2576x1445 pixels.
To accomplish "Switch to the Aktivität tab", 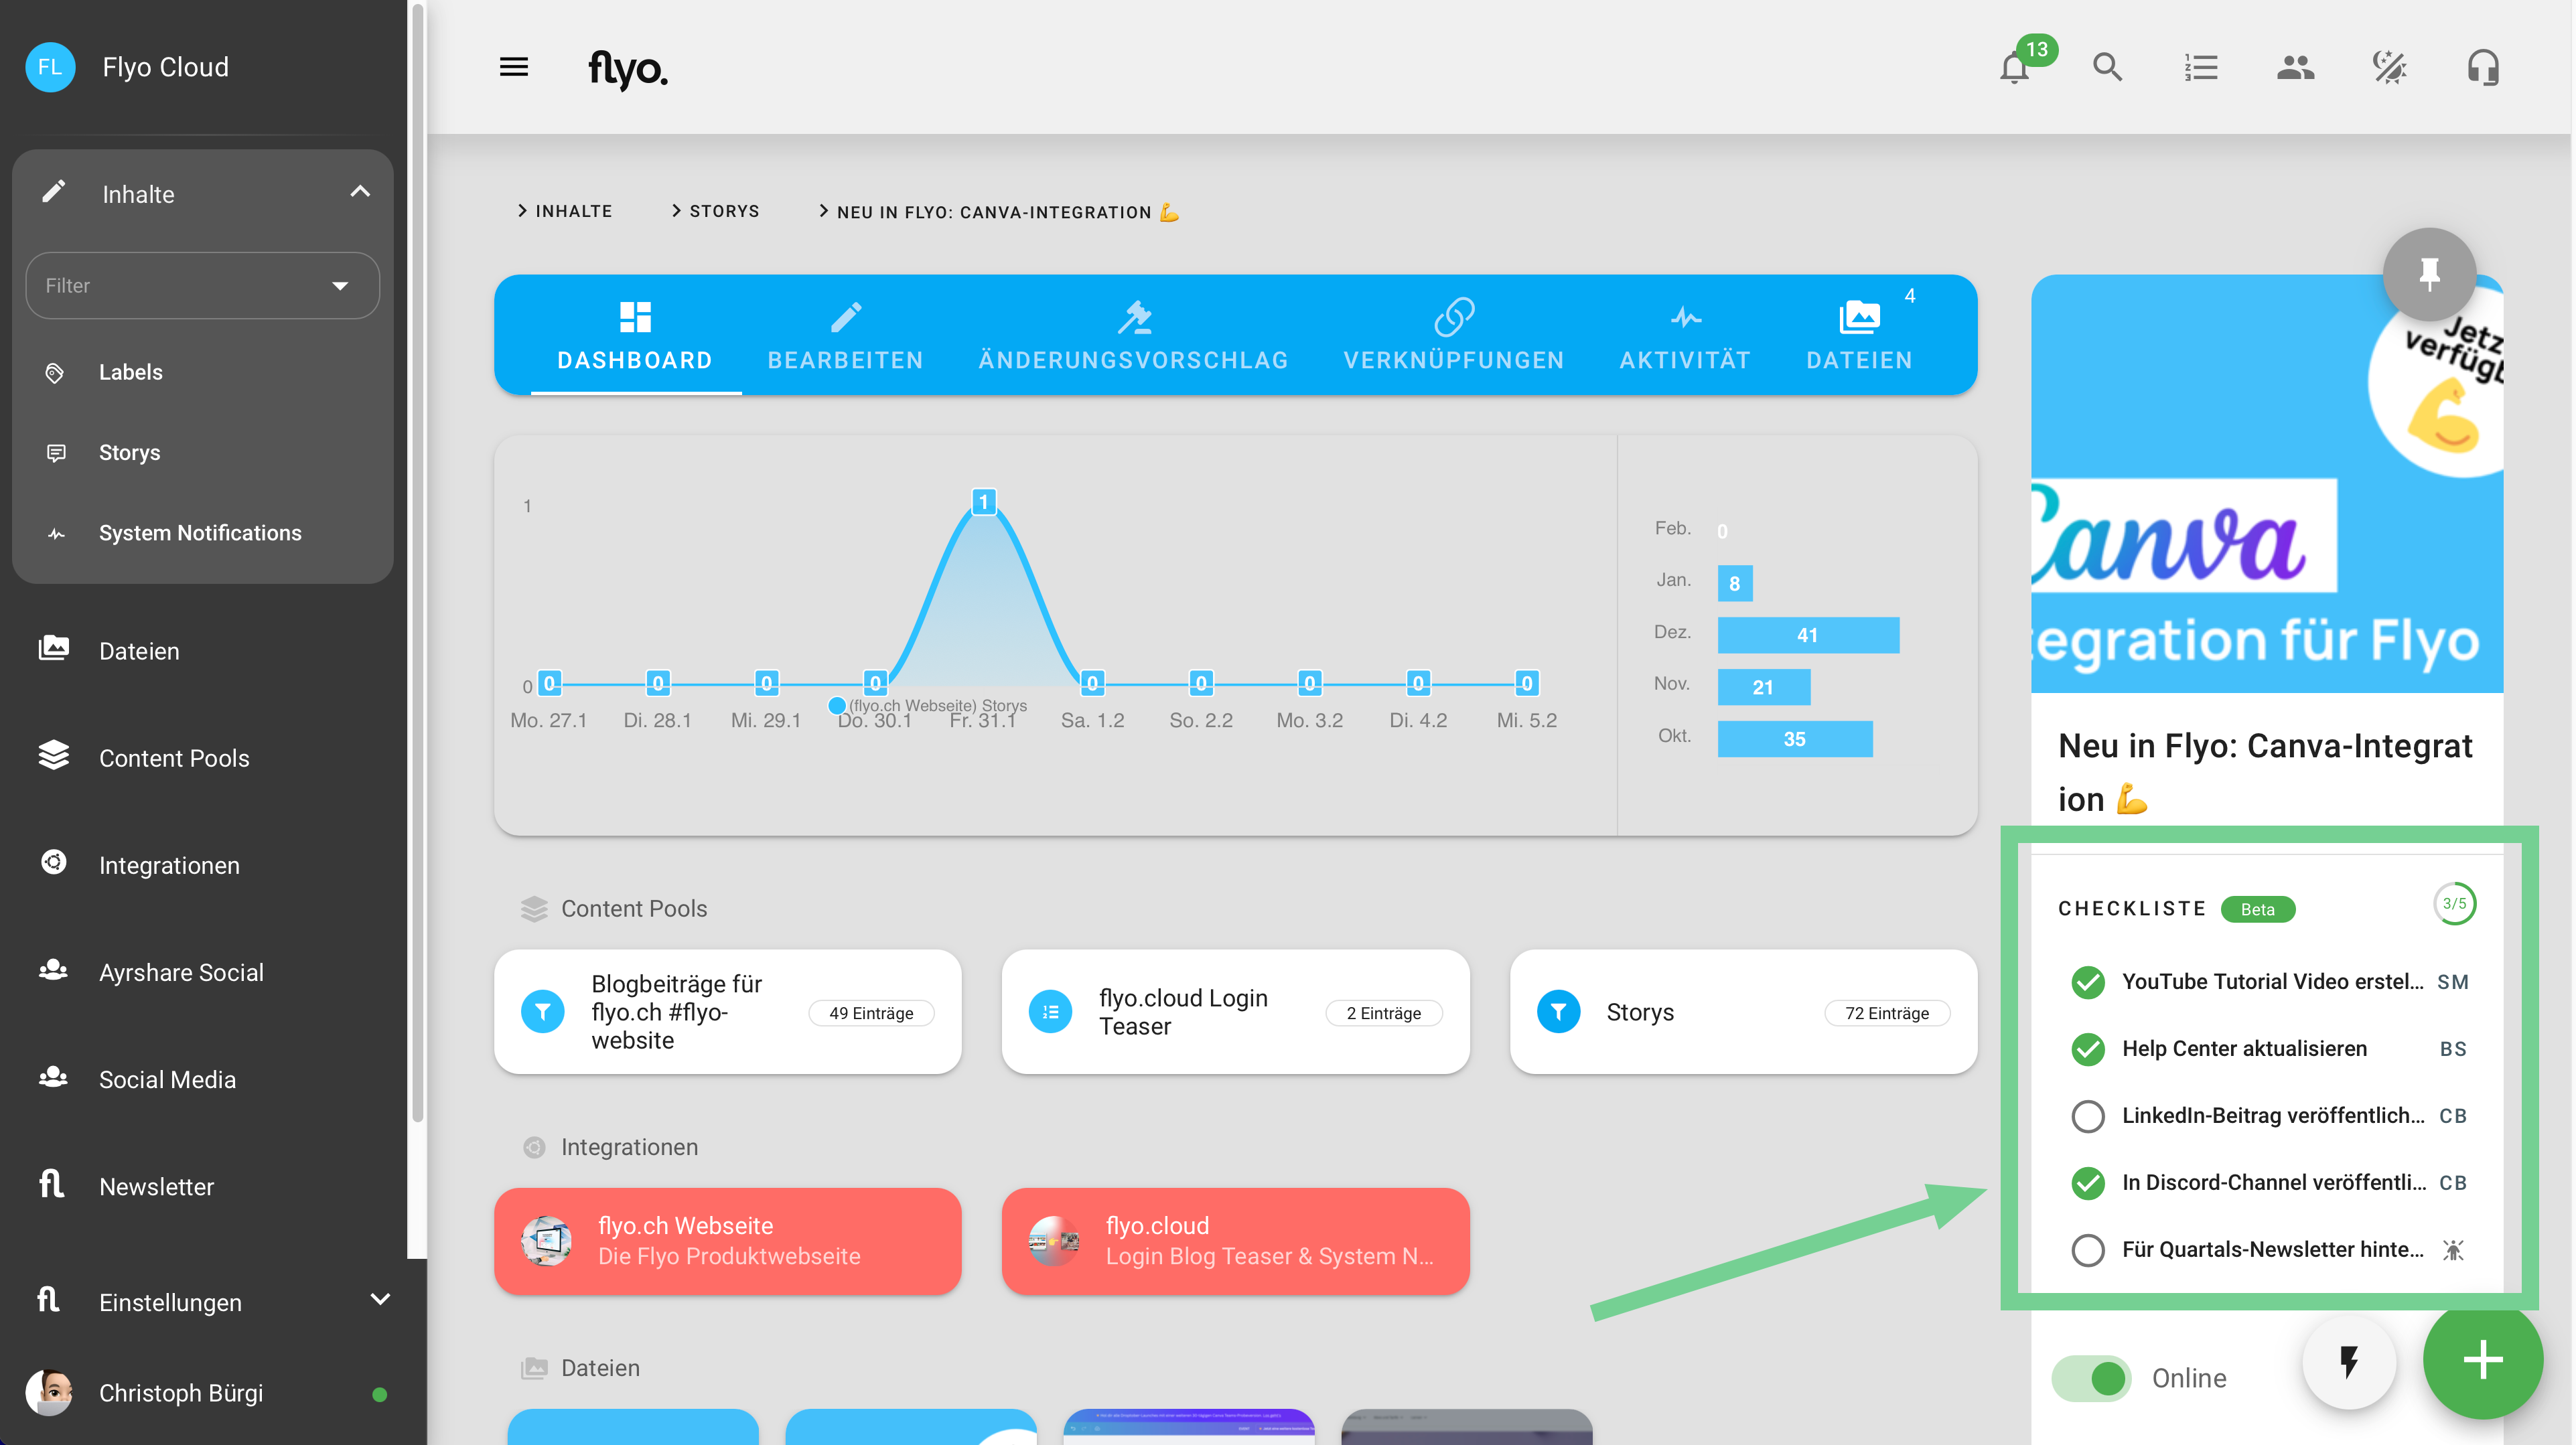I will (1685, 336).
